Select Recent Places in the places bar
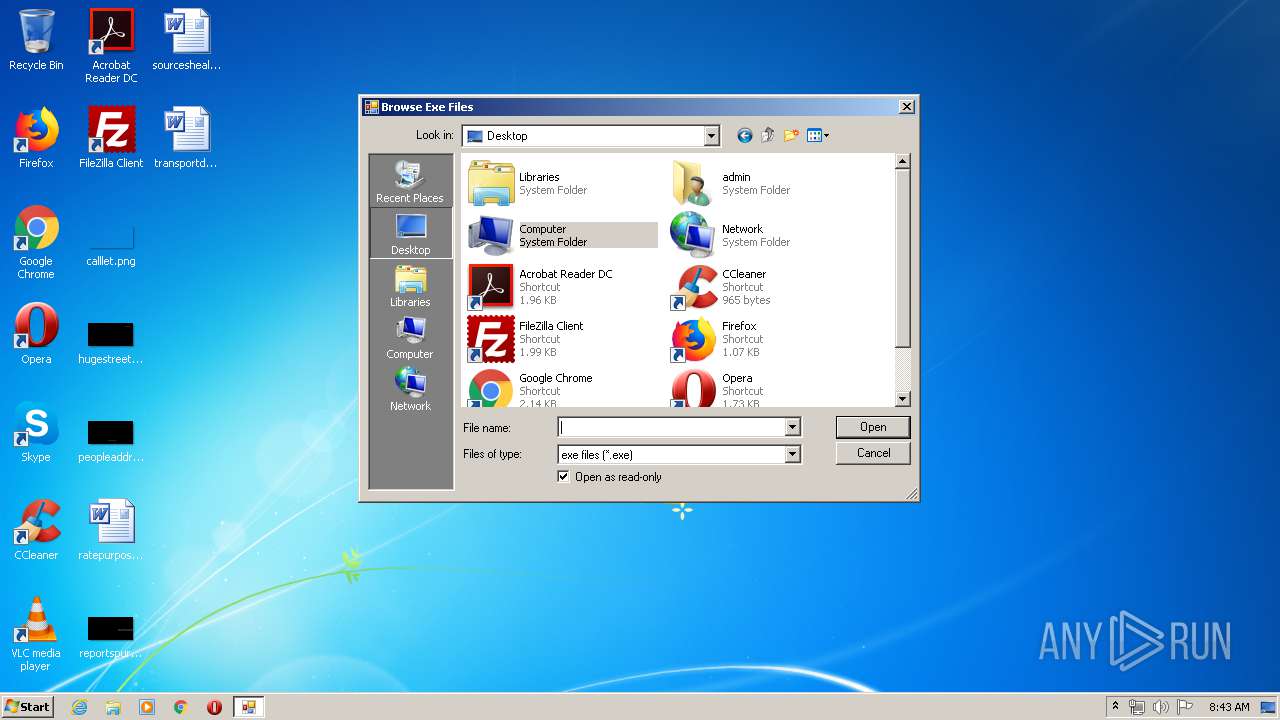 (x=410, y=181)
